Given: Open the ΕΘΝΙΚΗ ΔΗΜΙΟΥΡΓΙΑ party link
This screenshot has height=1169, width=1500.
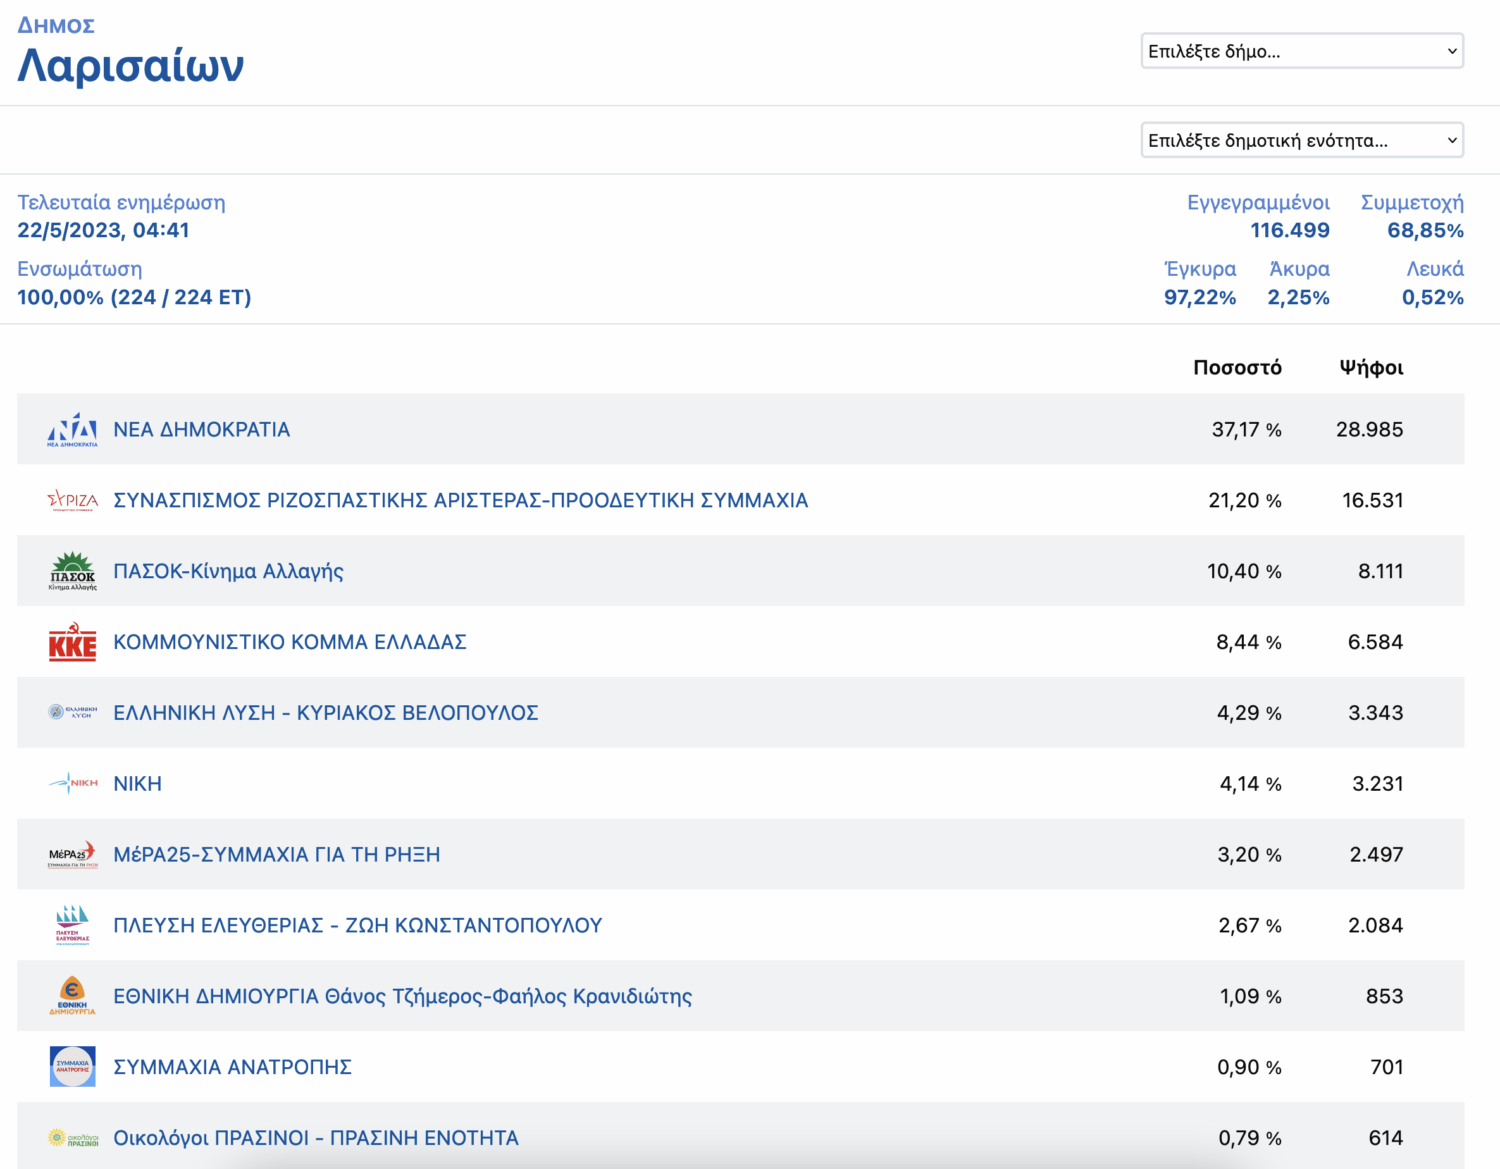Looking at the screenshot, I should coord(403,997).
